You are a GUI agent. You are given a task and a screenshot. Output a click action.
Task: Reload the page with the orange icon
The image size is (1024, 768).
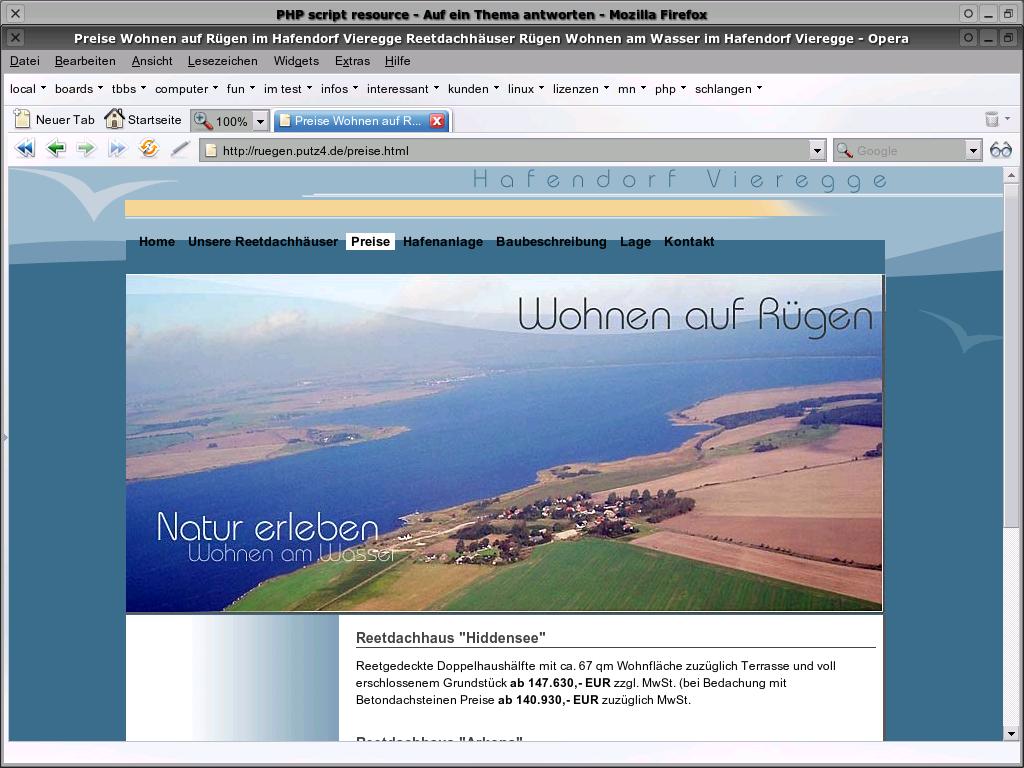pyautogui.click(x=149, y=149)
